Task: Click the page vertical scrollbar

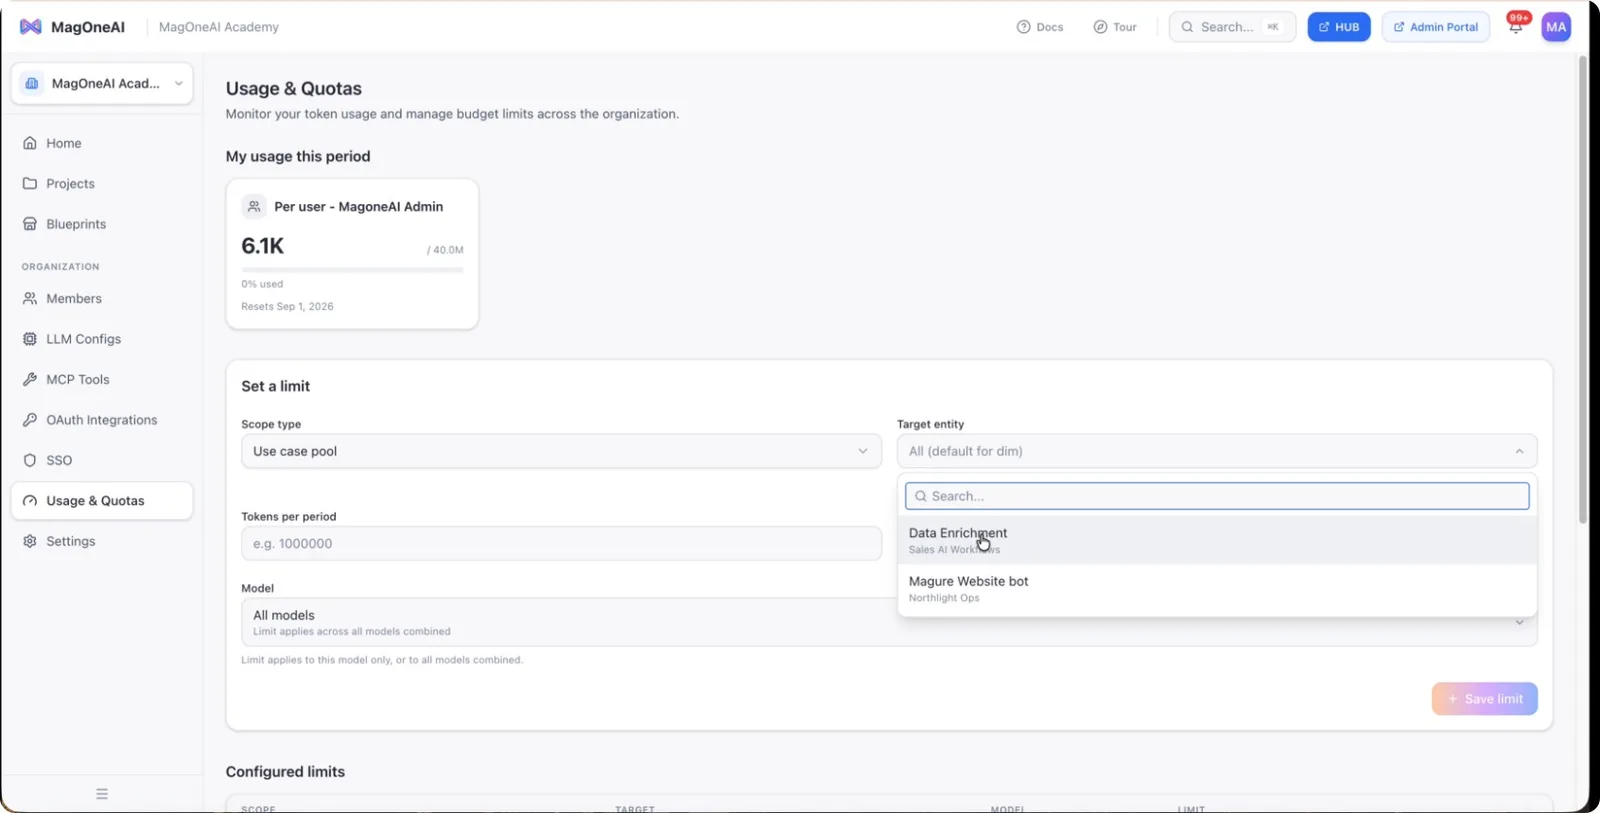Action: [1583, 290]
